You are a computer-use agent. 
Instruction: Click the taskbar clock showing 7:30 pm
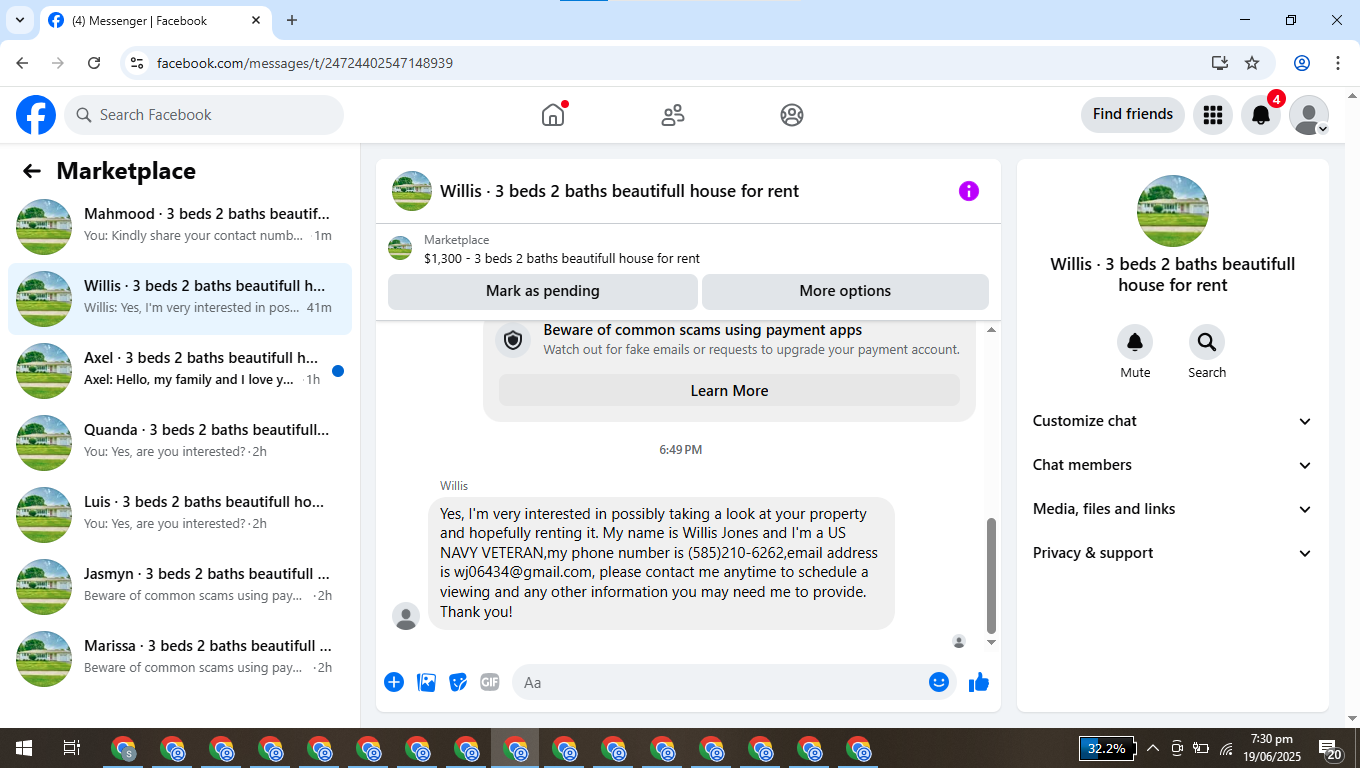[x=1271, y=748]
